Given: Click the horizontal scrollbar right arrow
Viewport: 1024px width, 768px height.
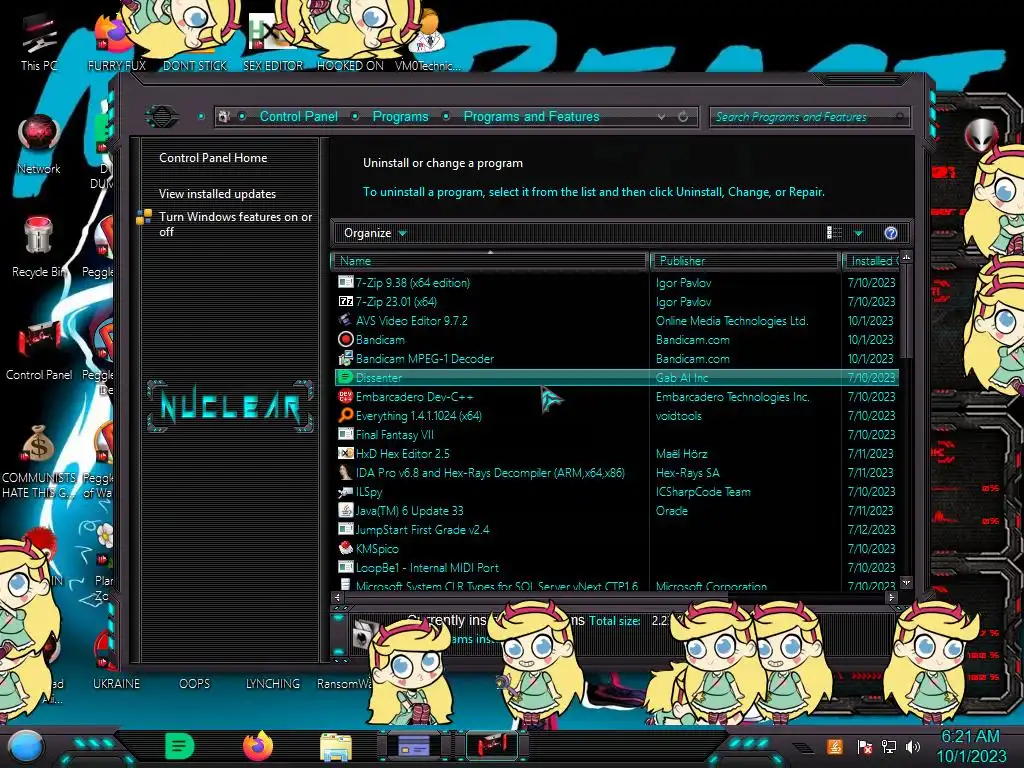Looking at the screenshot, I should 891,597.
